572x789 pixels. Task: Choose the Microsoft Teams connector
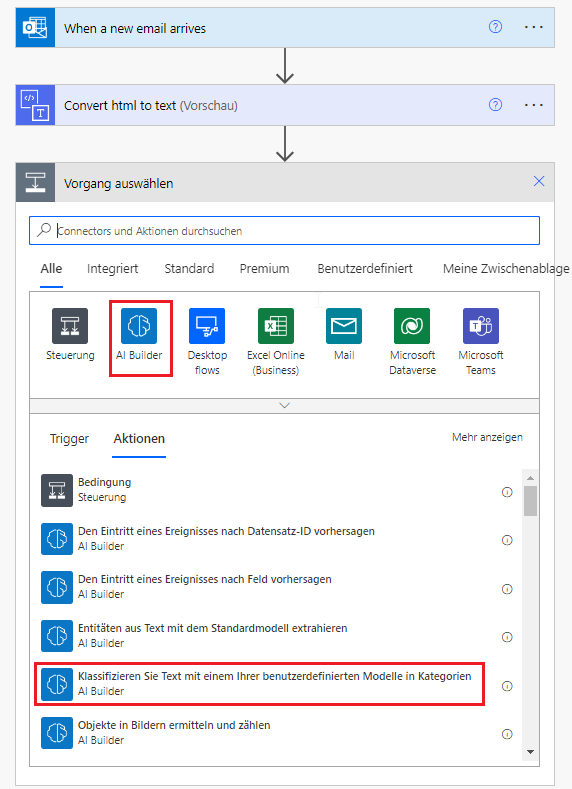481,326
